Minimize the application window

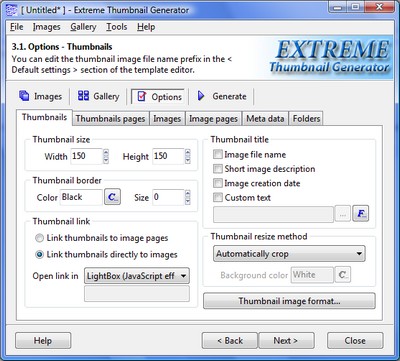338,7
